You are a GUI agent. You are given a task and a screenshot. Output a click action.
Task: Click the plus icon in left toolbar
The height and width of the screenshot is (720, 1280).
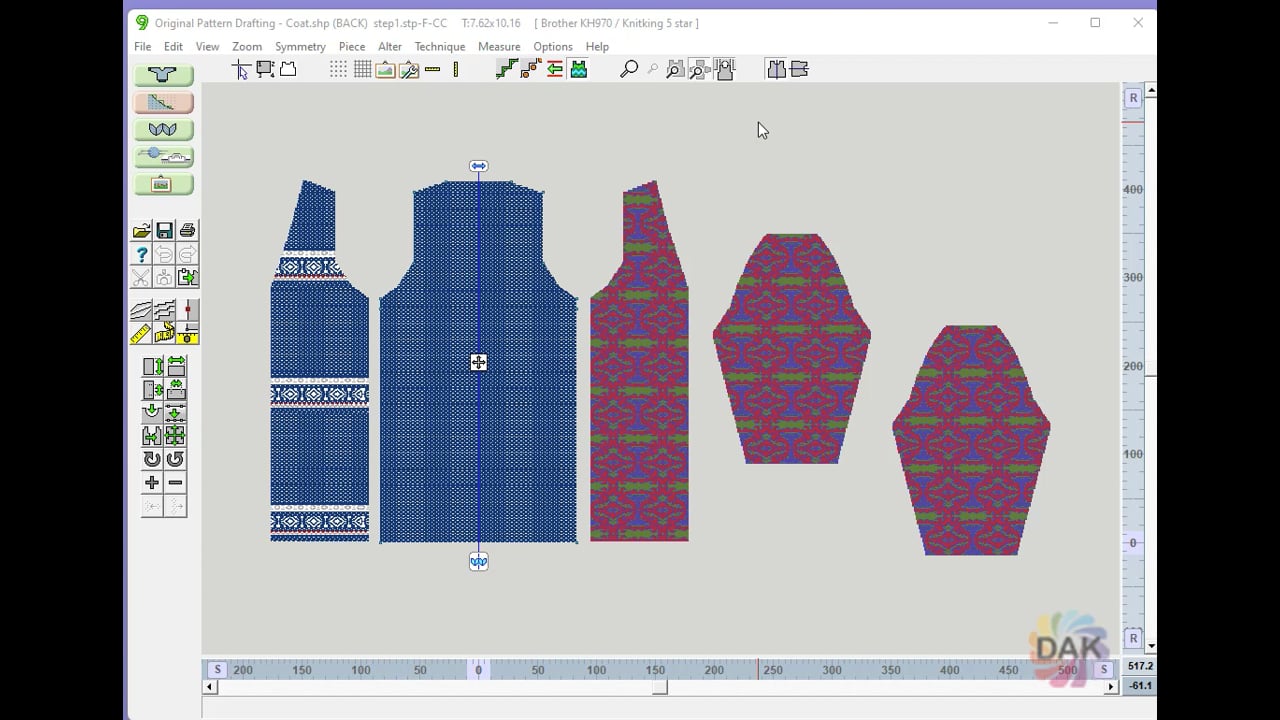(152, 483)
